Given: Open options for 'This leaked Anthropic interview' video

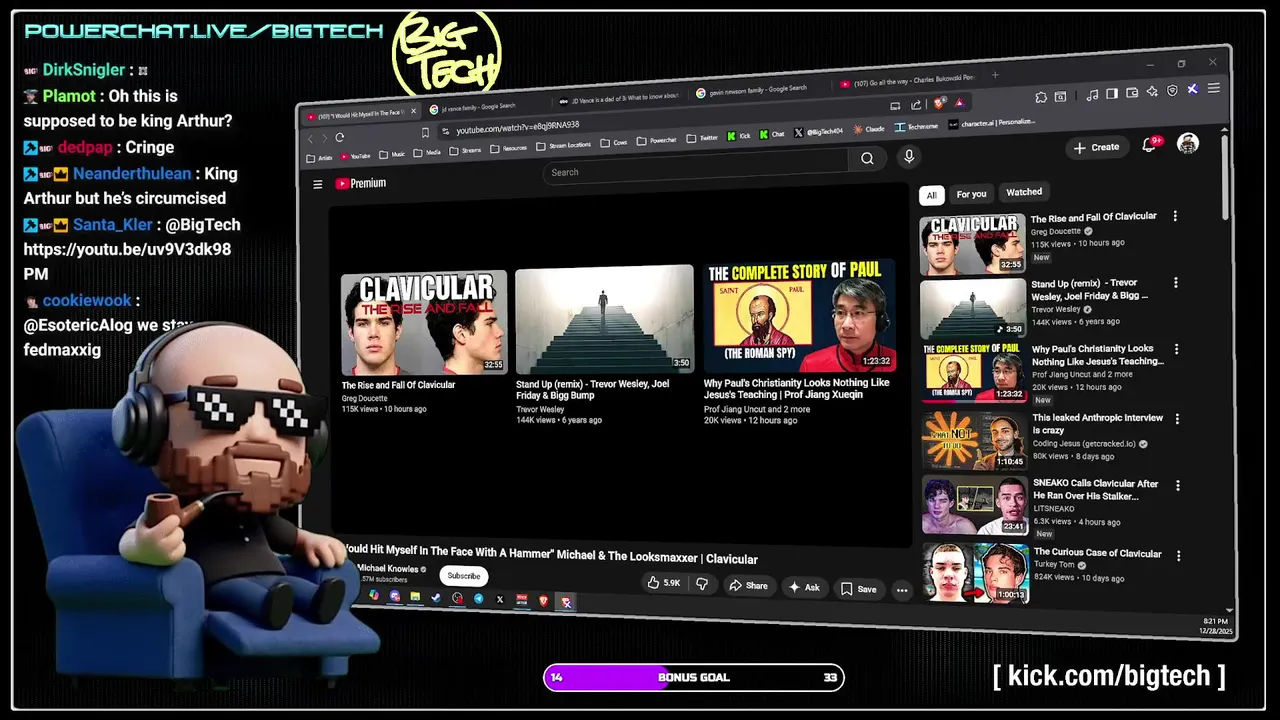Looking at the screenshot, I should coord(1177,419).
